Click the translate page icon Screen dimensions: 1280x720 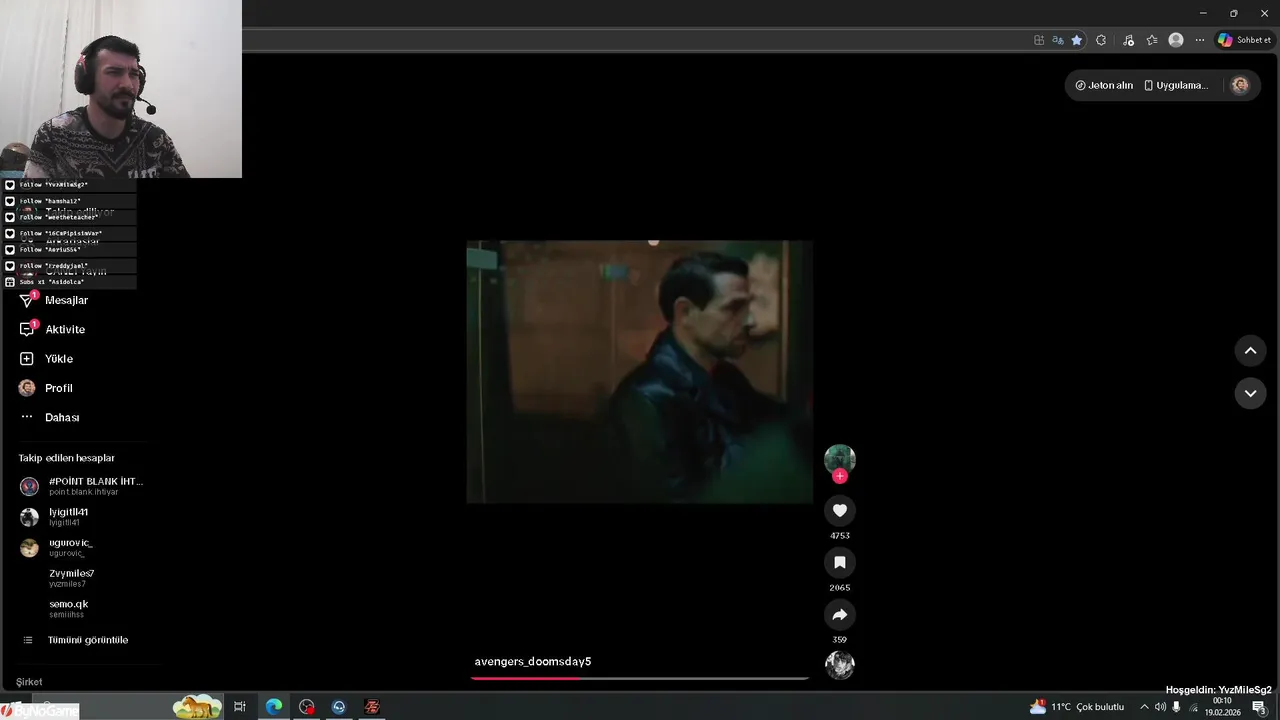(1058, 40)
